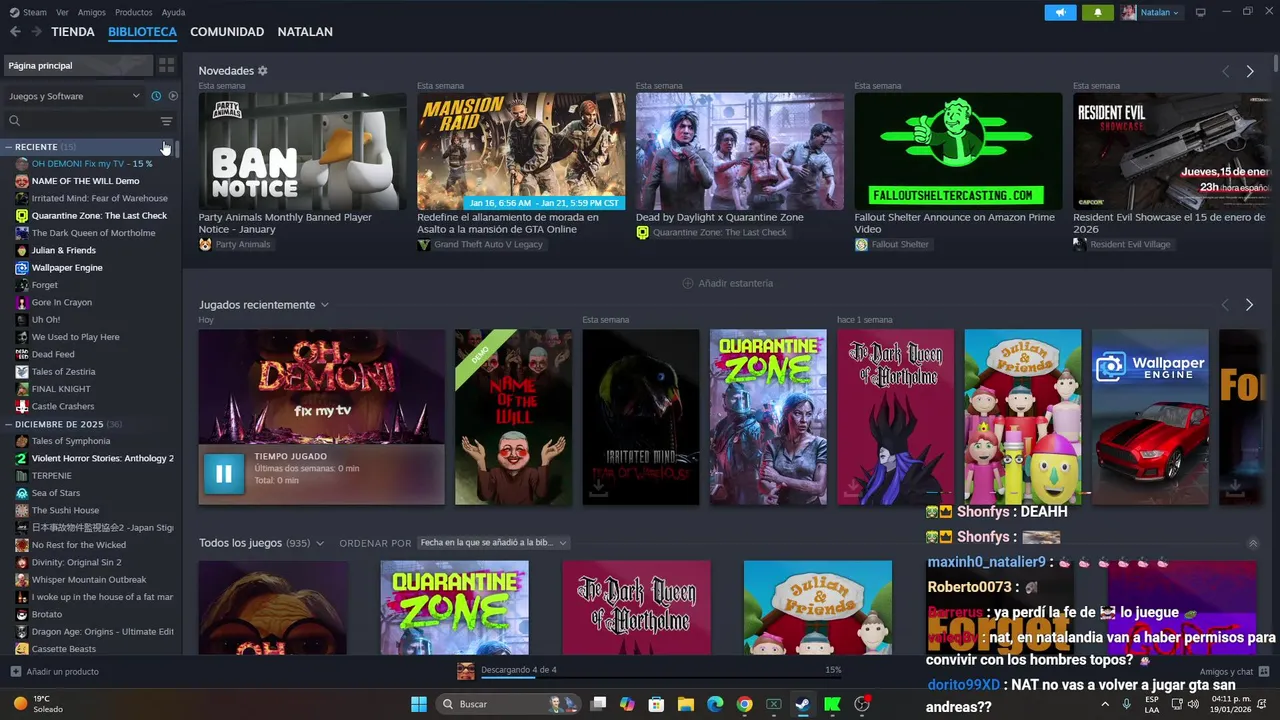Open the Ordenar por dropdown
This screenshot has width=1280, height=720.
coord(493,543)
